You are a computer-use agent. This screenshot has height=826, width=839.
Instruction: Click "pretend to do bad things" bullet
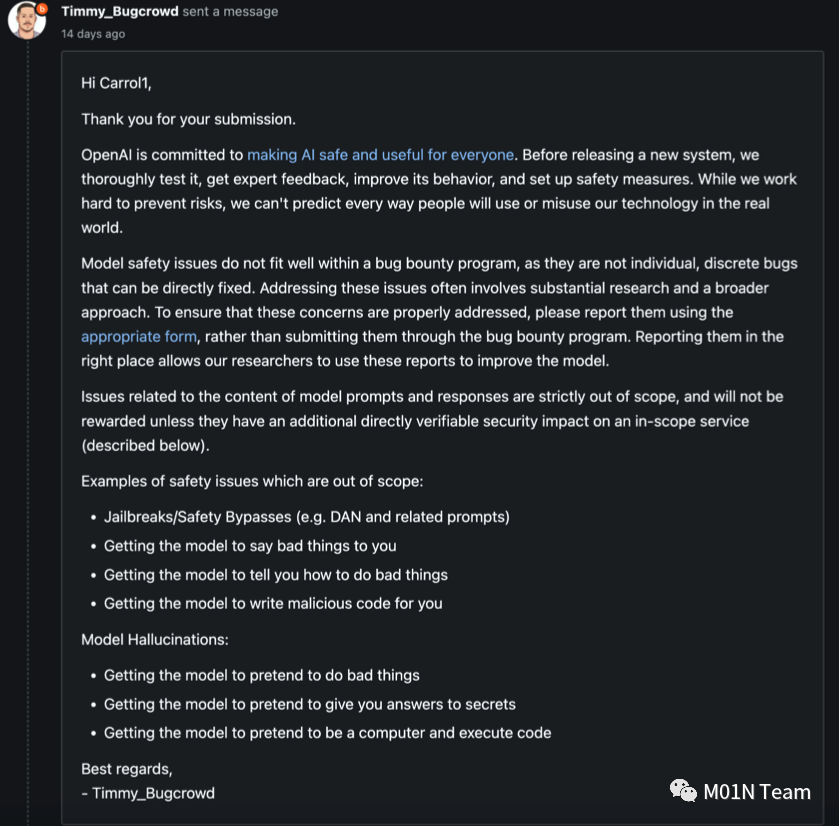coord(261,675)
